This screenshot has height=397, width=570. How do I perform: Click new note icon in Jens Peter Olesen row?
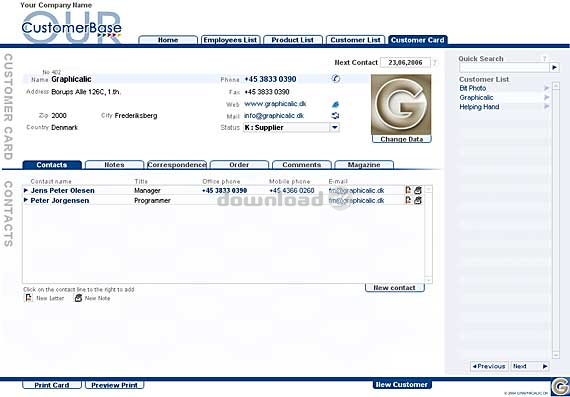(x=418, y=190)
